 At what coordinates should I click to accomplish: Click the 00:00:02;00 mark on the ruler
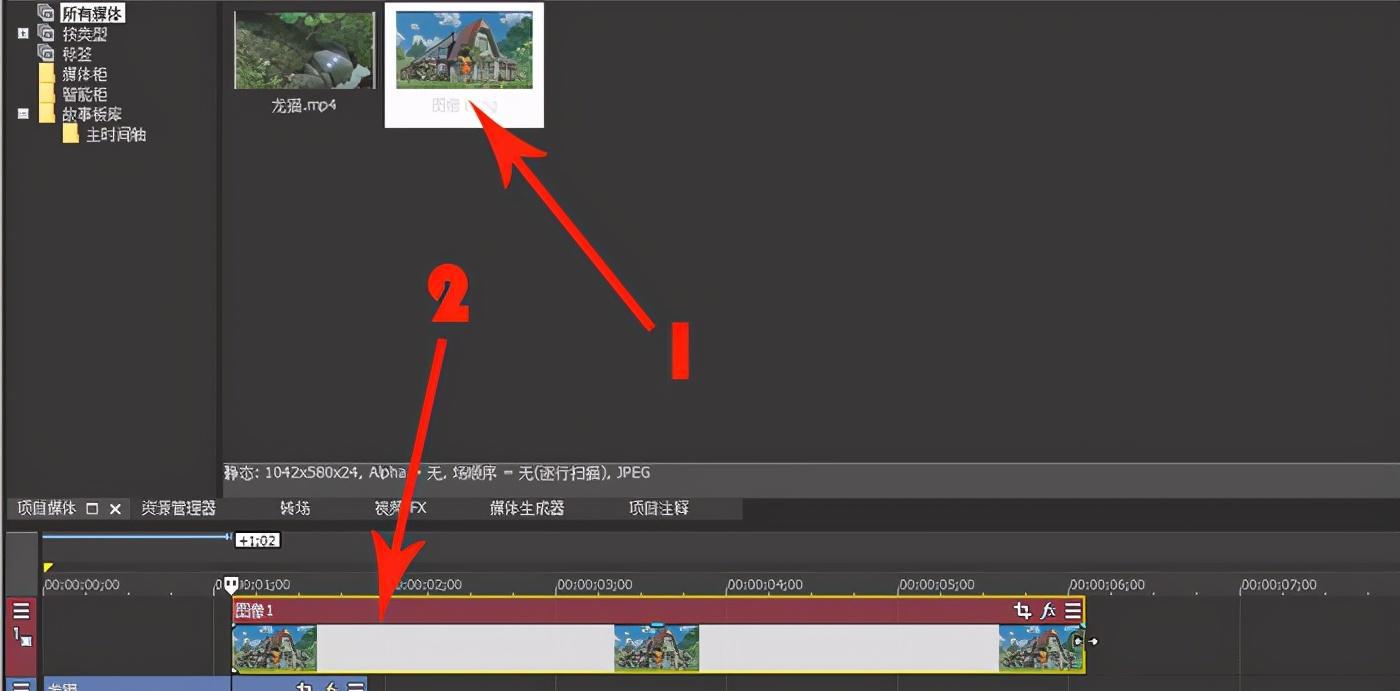(x=426, y=584)
